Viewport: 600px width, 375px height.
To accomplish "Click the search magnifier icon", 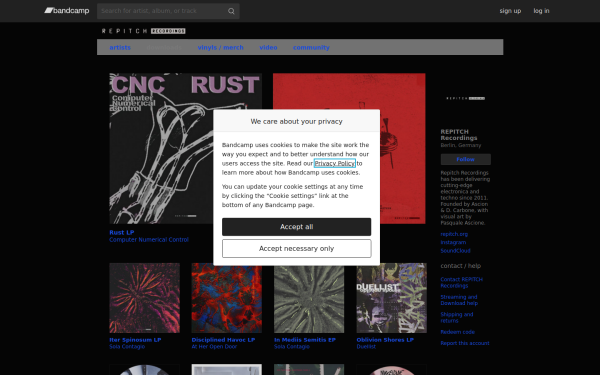I will click(x=231, y=11).
